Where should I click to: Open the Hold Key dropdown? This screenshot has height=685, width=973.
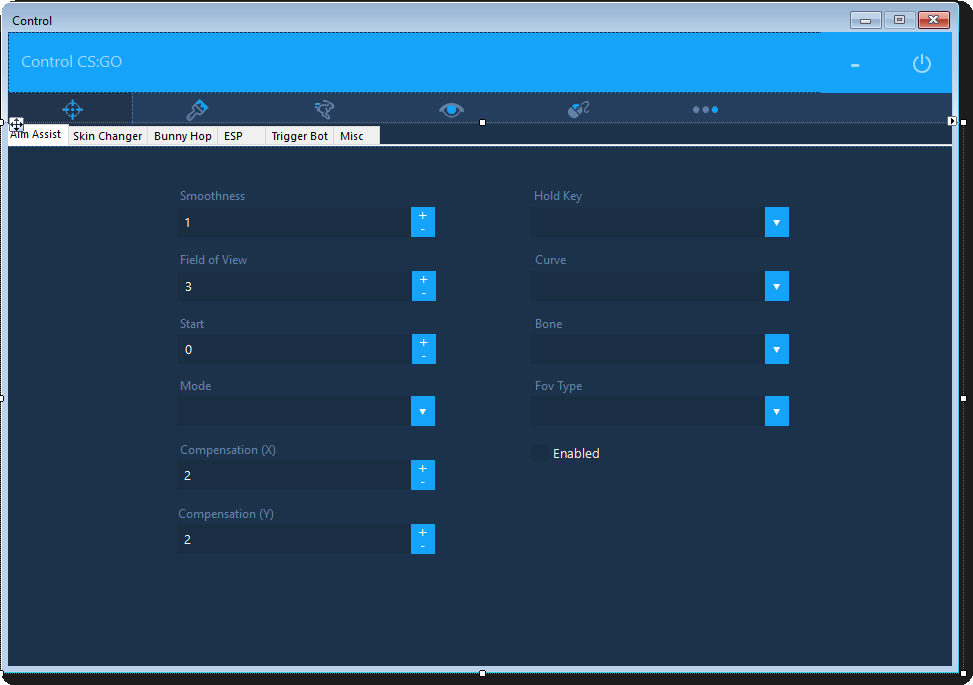pos(777,222)
